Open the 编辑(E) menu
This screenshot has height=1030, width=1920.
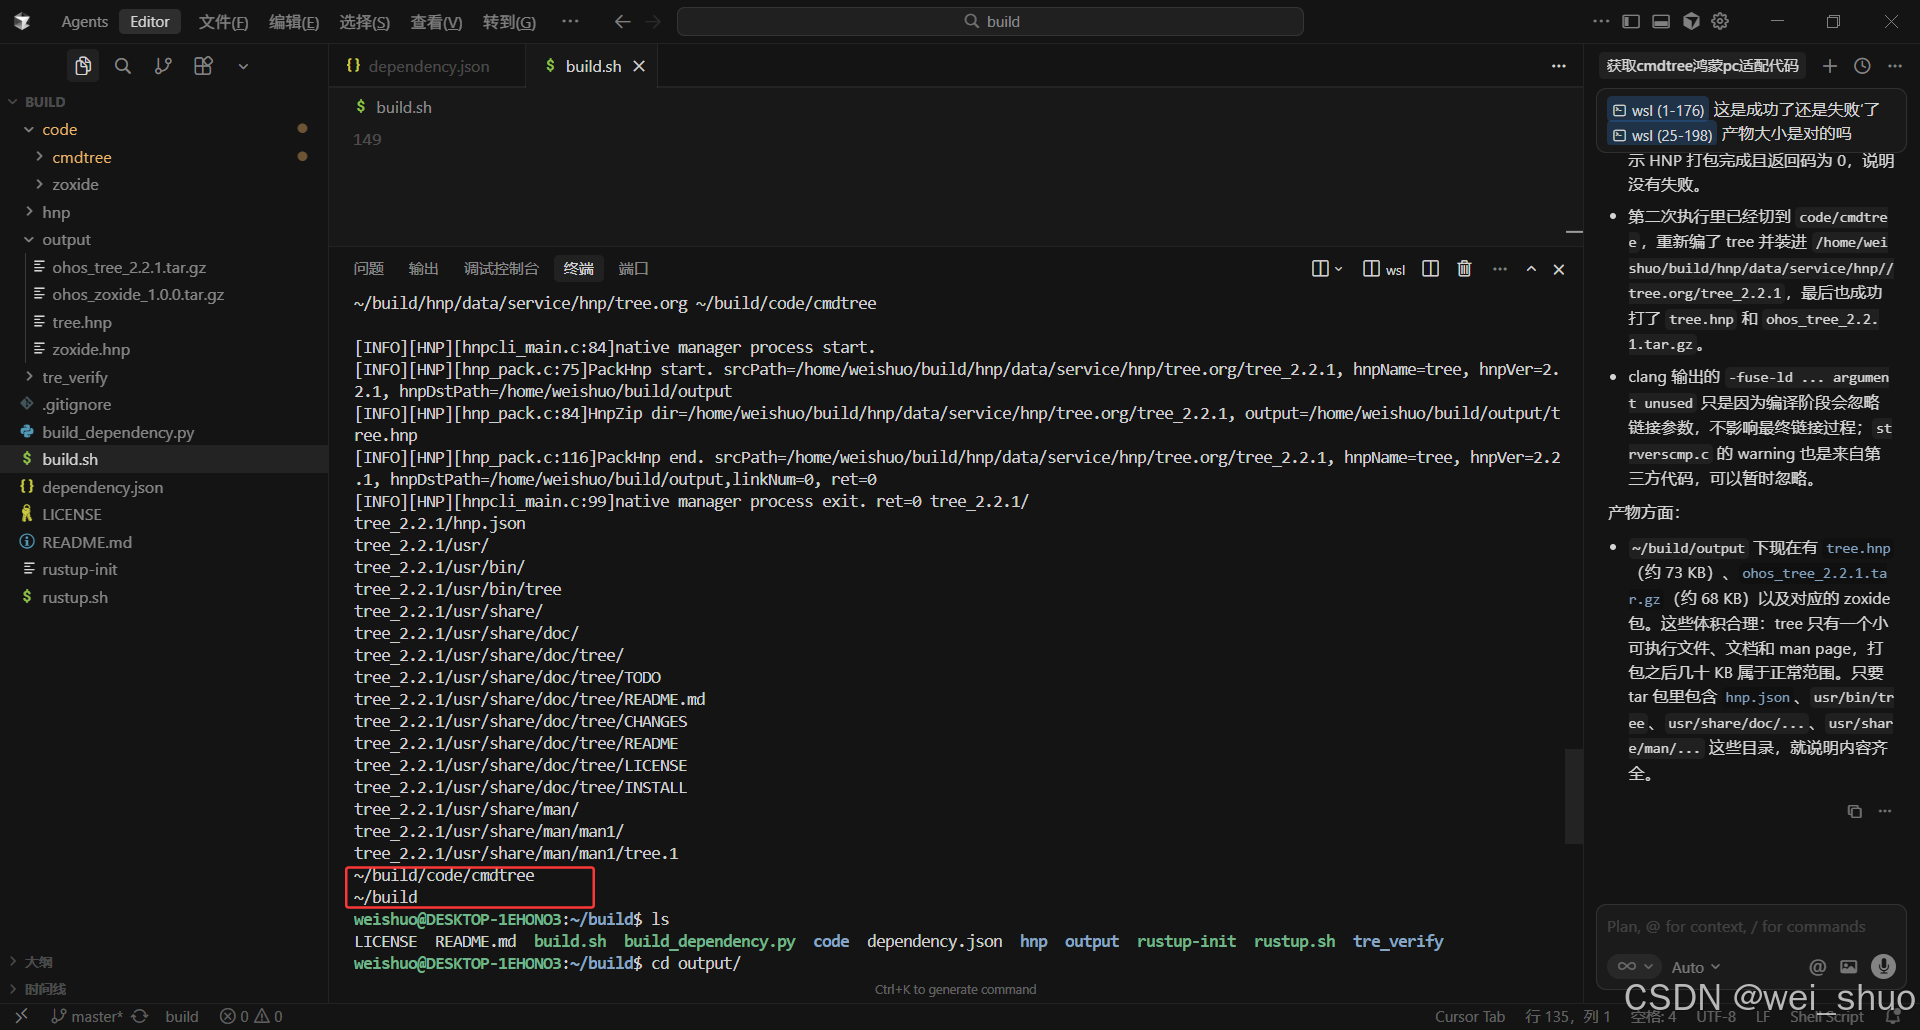point(294,22)
